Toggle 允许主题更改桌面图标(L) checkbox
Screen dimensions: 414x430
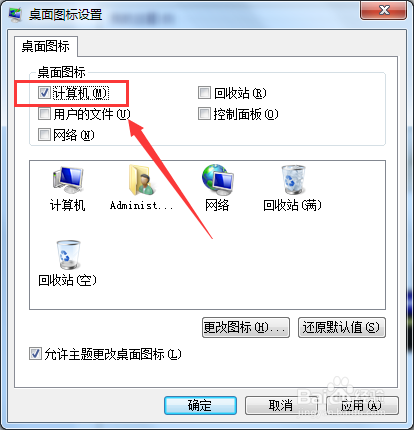point(35,354)
